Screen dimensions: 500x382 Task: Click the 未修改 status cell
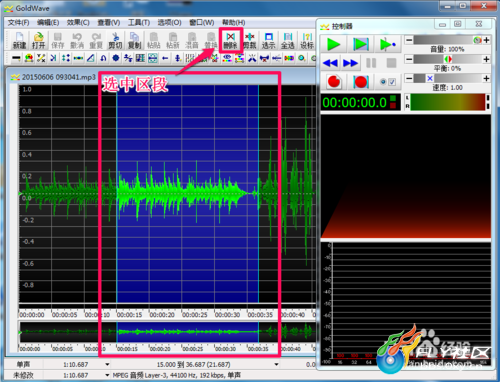pos(23,375)
